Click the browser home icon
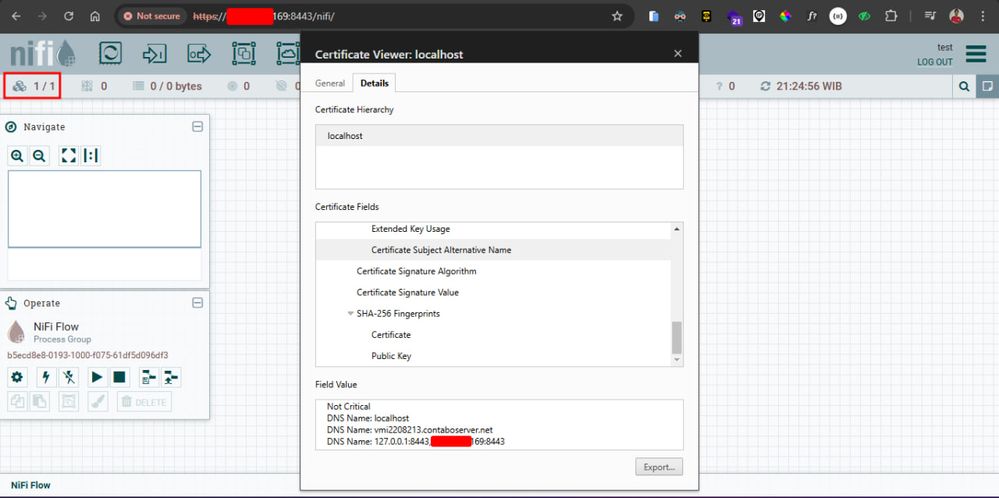 [x=95, y=17]
